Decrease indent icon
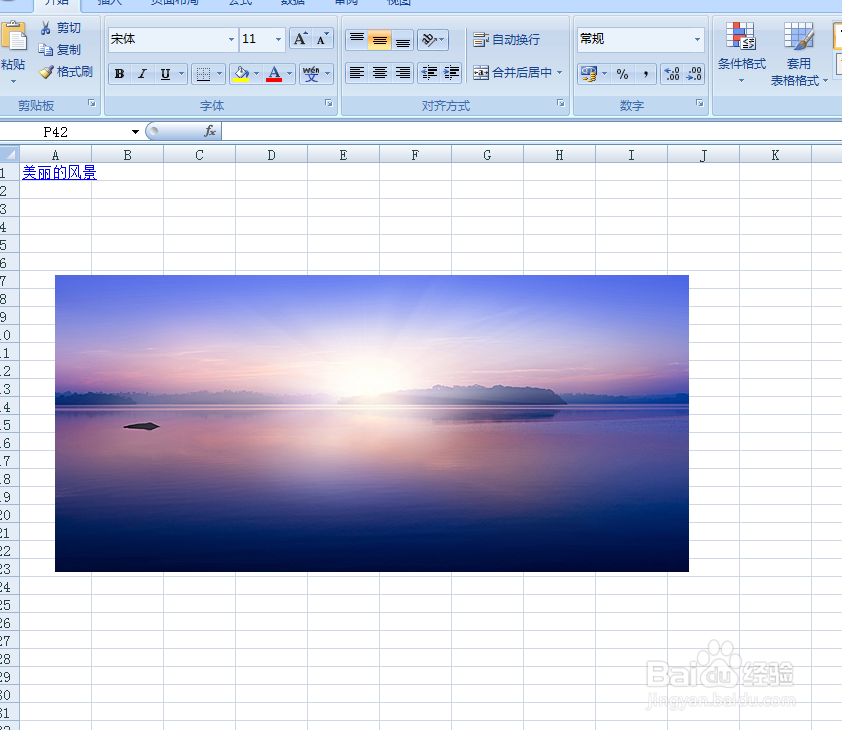This screenshot has height=730, width=842. 429,73
